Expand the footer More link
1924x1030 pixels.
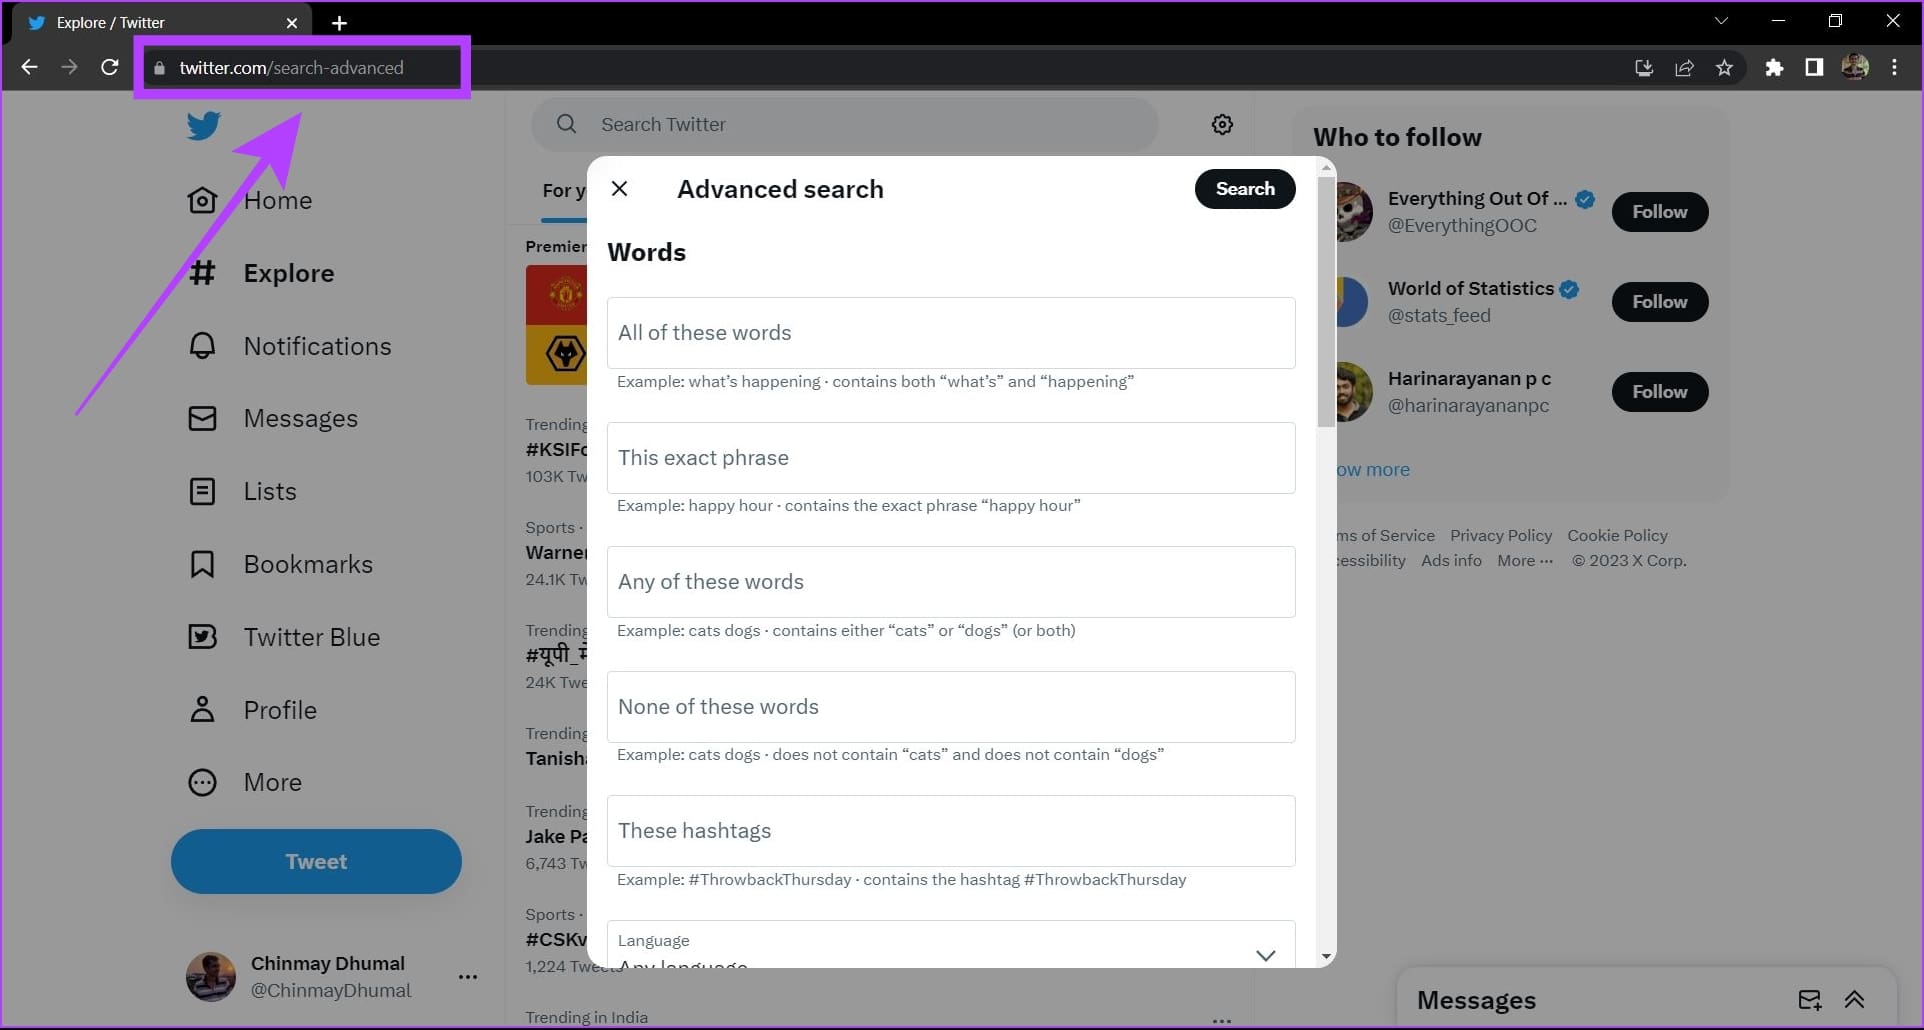click(x=1525, y=561)
